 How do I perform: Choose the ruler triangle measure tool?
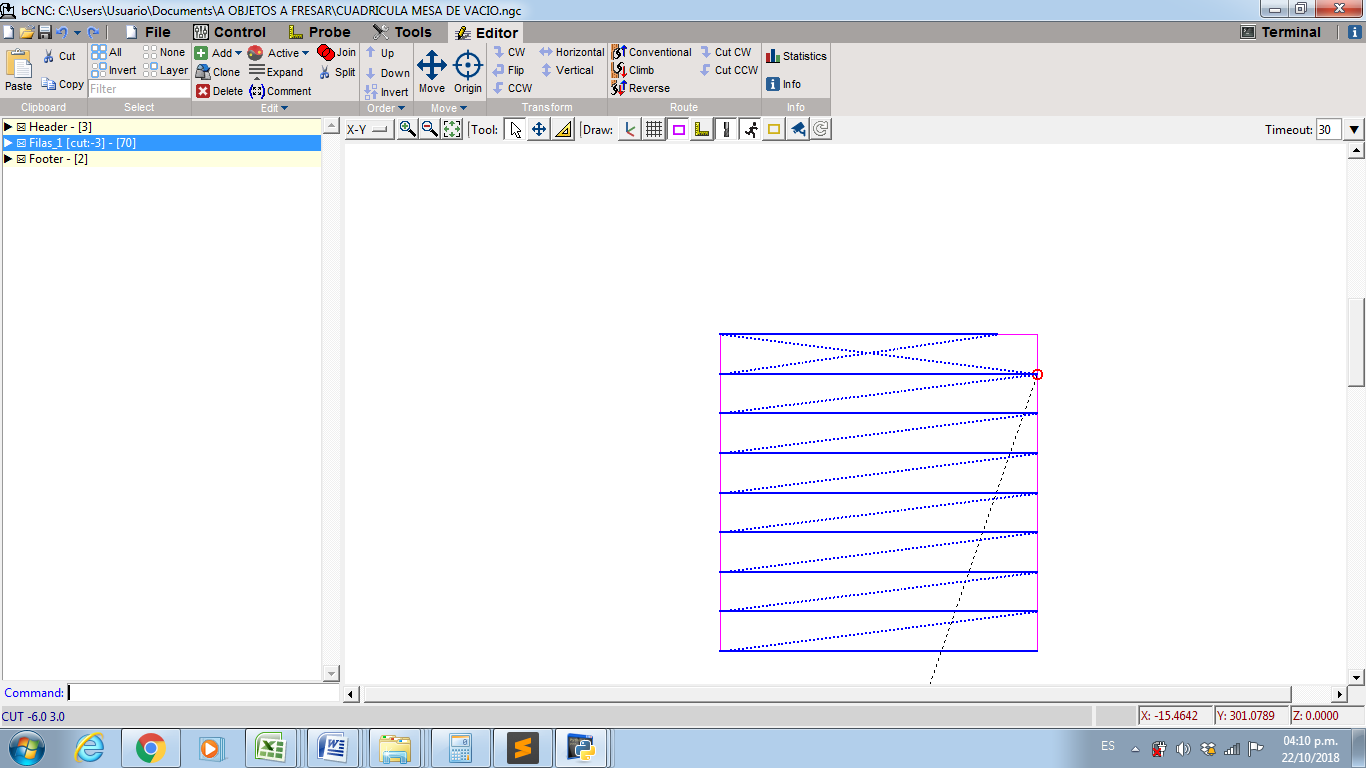coord(563,129)
